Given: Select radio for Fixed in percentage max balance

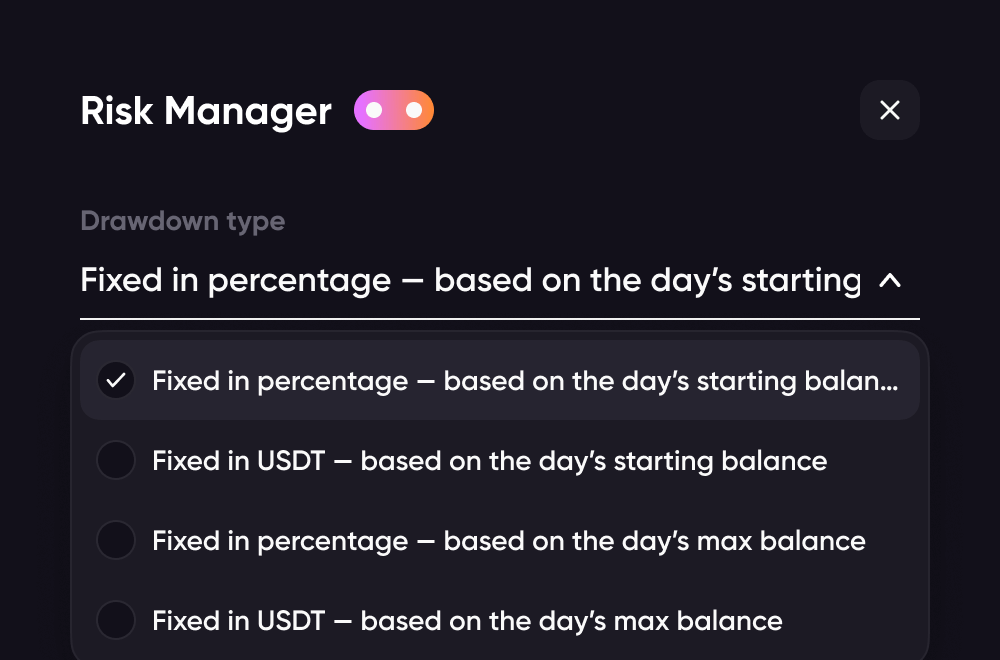Looking at the screenshot, I should point(116,541).
